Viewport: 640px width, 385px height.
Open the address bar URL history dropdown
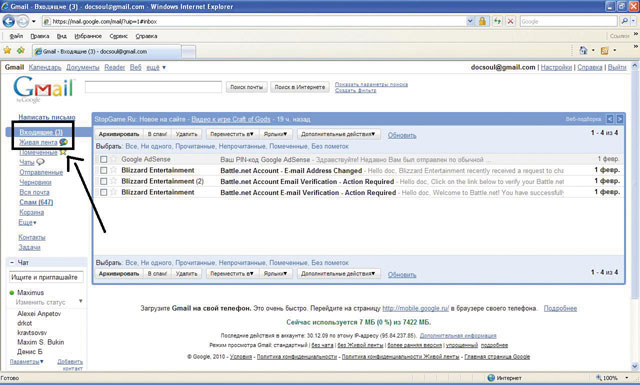coord(470,21)
